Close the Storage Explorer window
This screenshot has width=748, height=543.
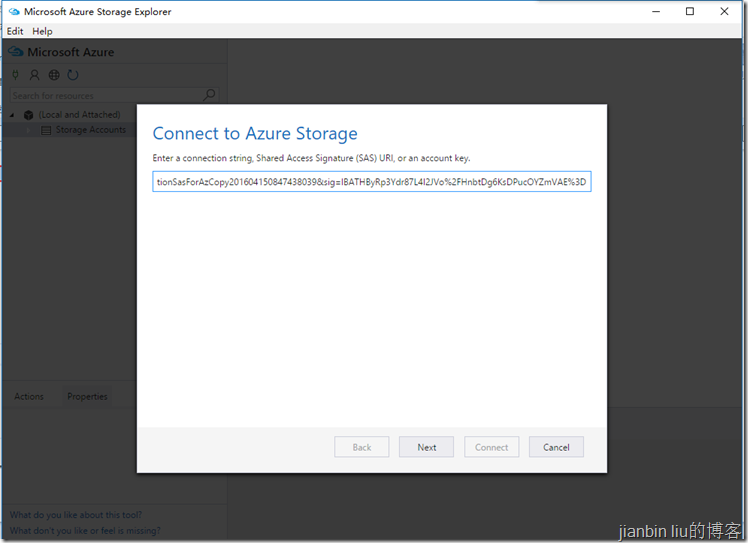[724, 11]
